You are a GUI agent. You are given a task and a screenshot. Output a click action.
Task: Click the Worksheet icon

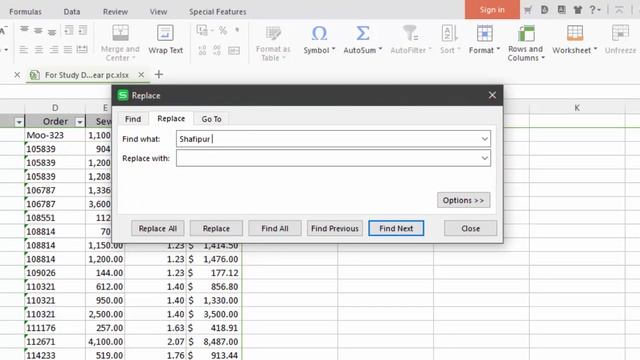tap(575, 33)
